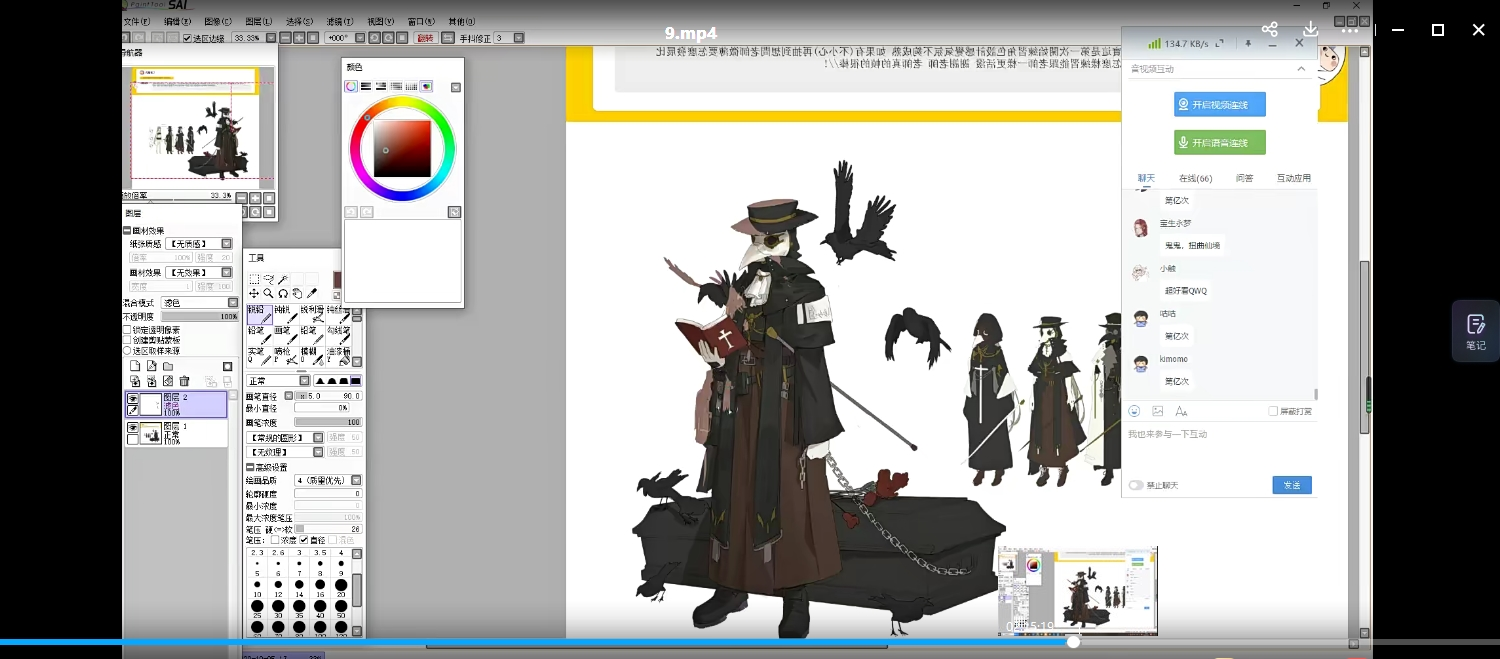Send the chat message
Image resolution: width=1500 pixels, height=659 pixels.
click(x=1292, y=485)
